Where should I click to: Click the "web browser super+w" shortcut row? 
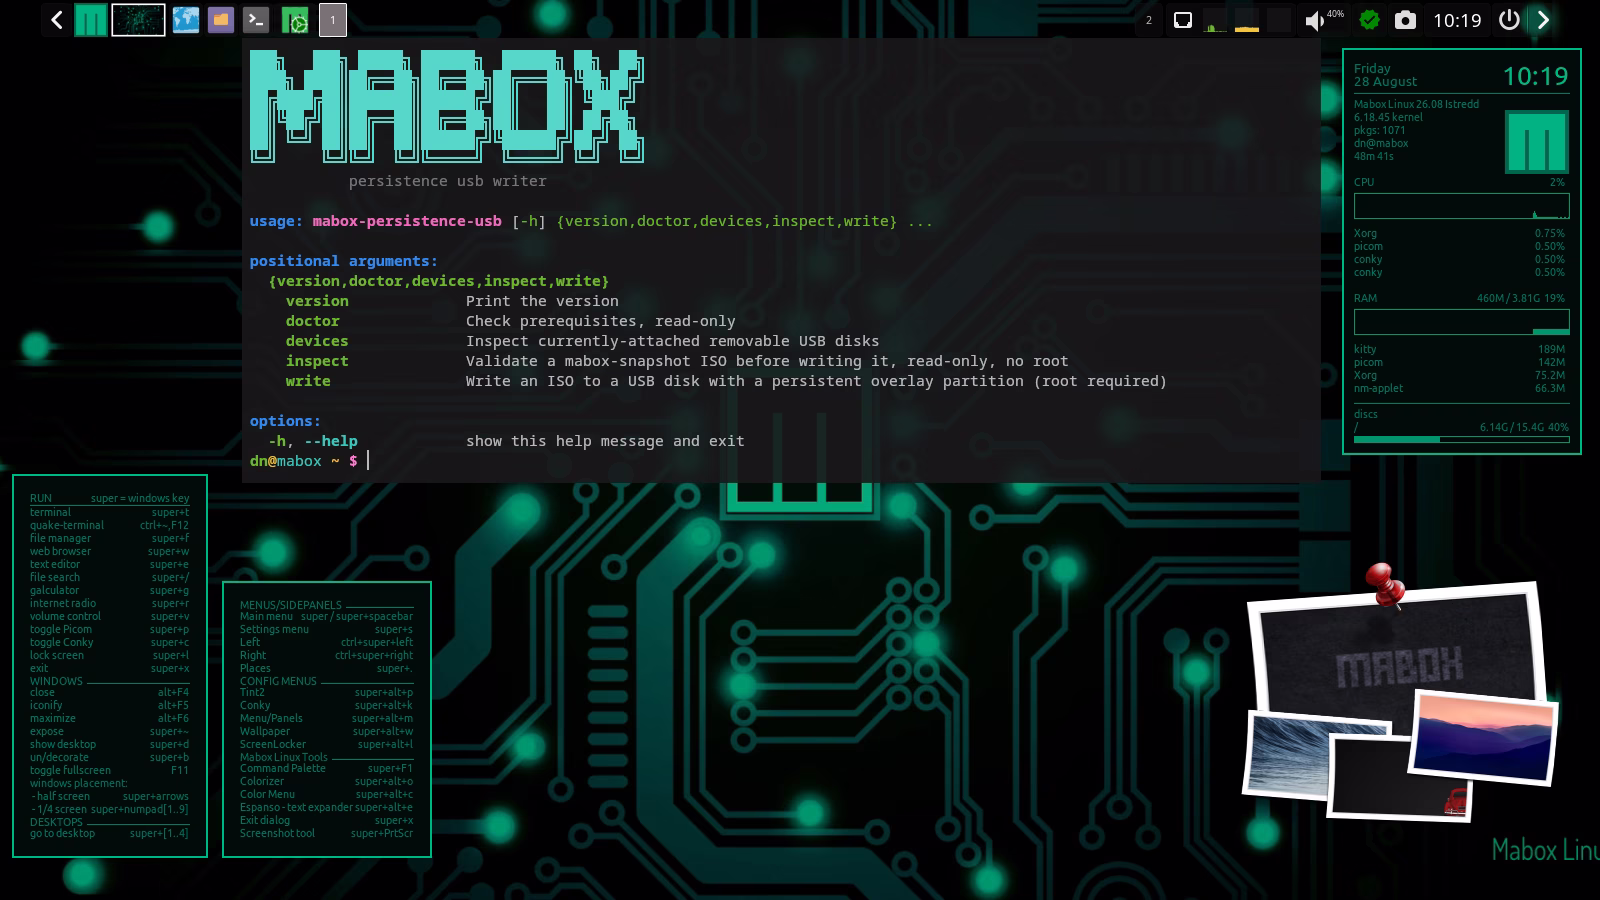pos(109,551)
